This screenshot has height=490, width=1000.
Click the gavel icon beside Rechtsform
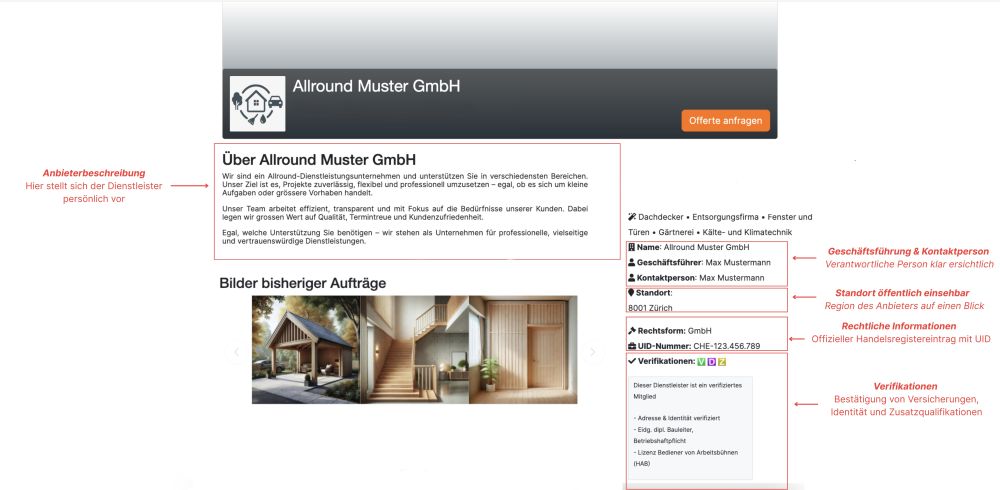[632, 330]
